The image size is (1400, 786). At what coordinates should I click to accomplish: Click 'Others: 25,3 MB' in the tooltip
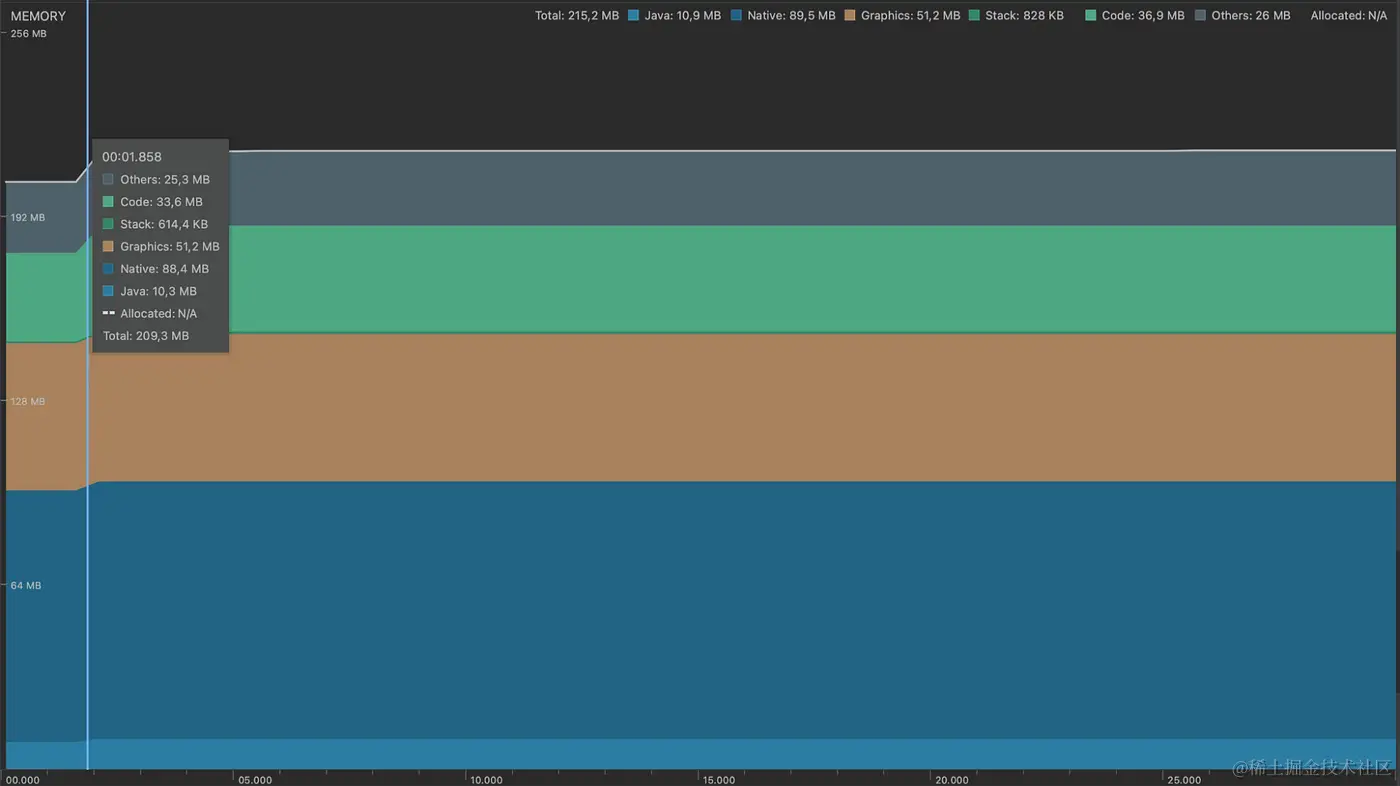pyautogui.click(x=165, y=180)
